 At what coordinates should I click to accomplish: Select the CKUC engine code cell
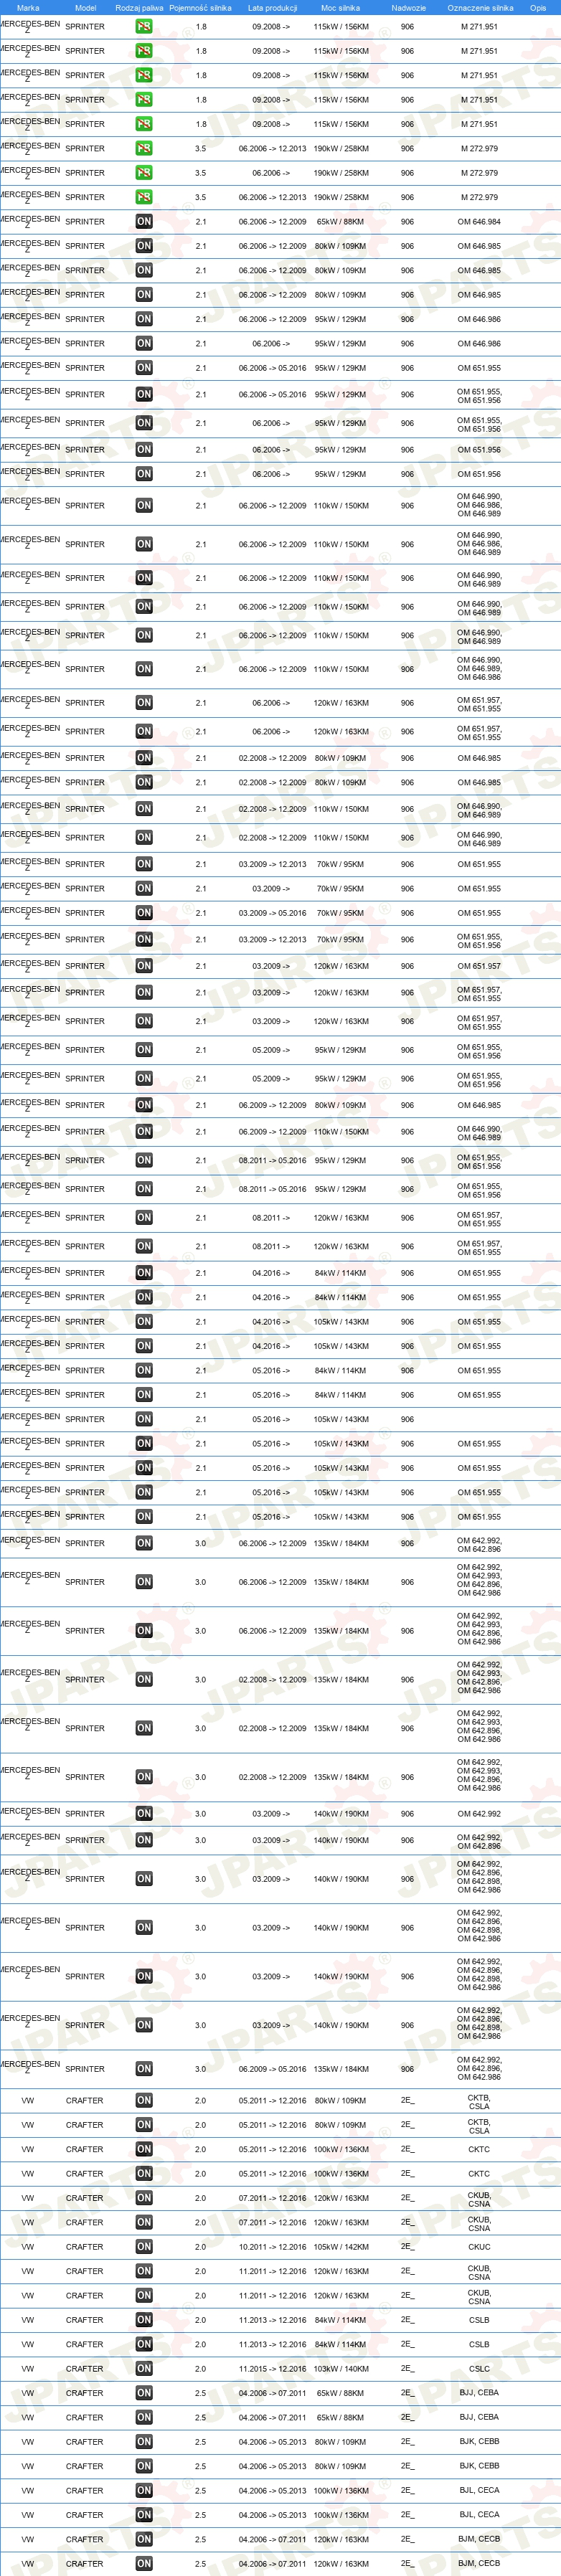point(479,2247)
